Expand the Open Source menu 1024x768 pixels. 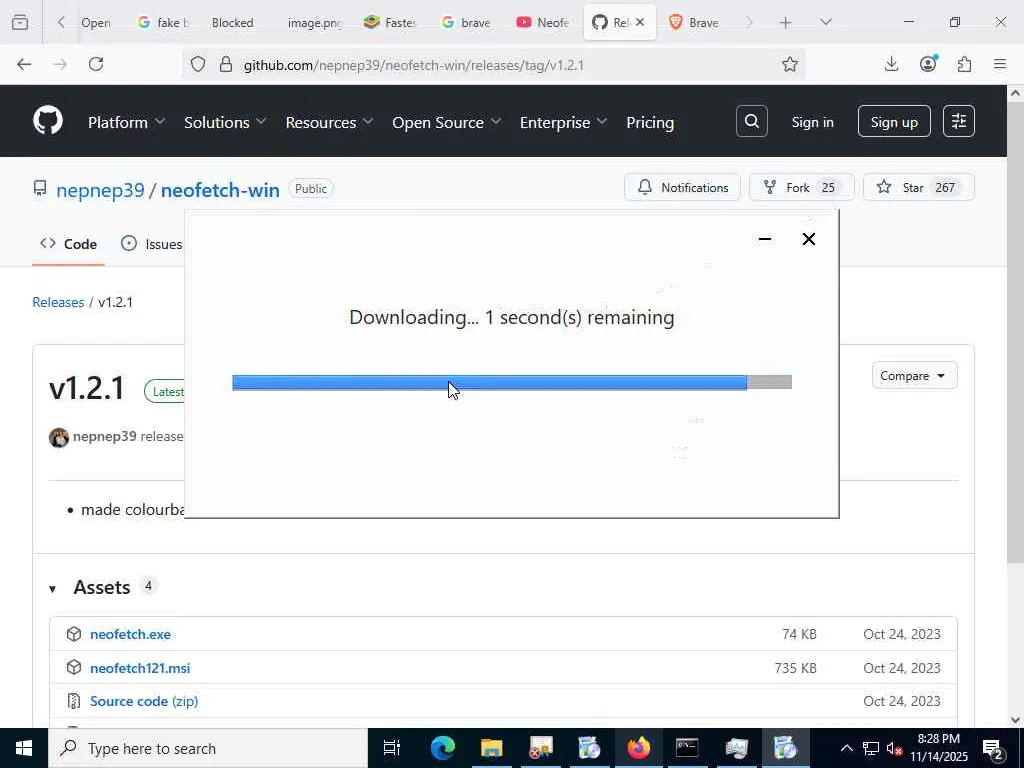(446, 122)
